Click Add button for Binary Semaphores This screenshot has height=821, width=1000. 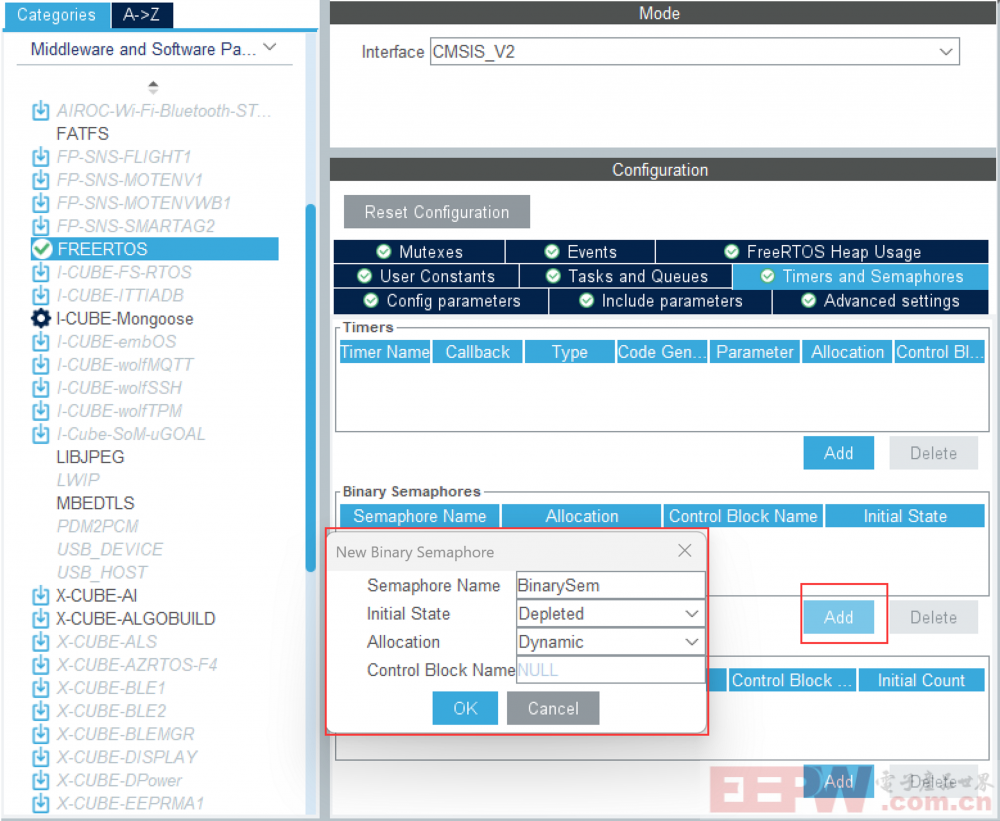[838, 617]
